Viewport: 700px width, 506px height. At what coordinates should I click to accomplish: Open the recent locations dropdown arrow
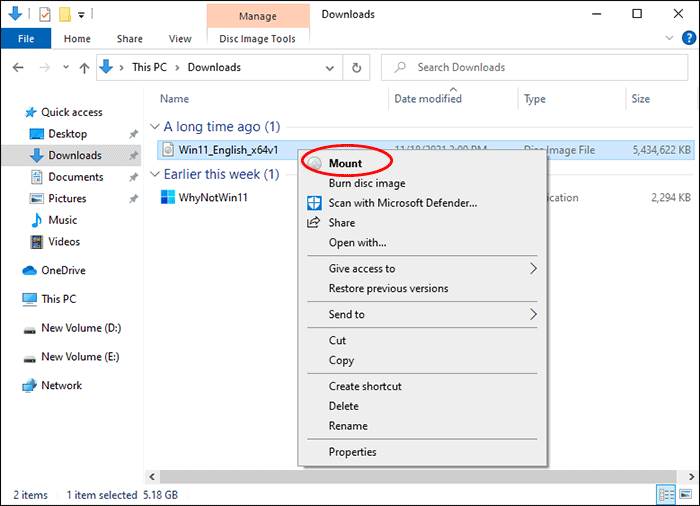click(x=64, y=68)
